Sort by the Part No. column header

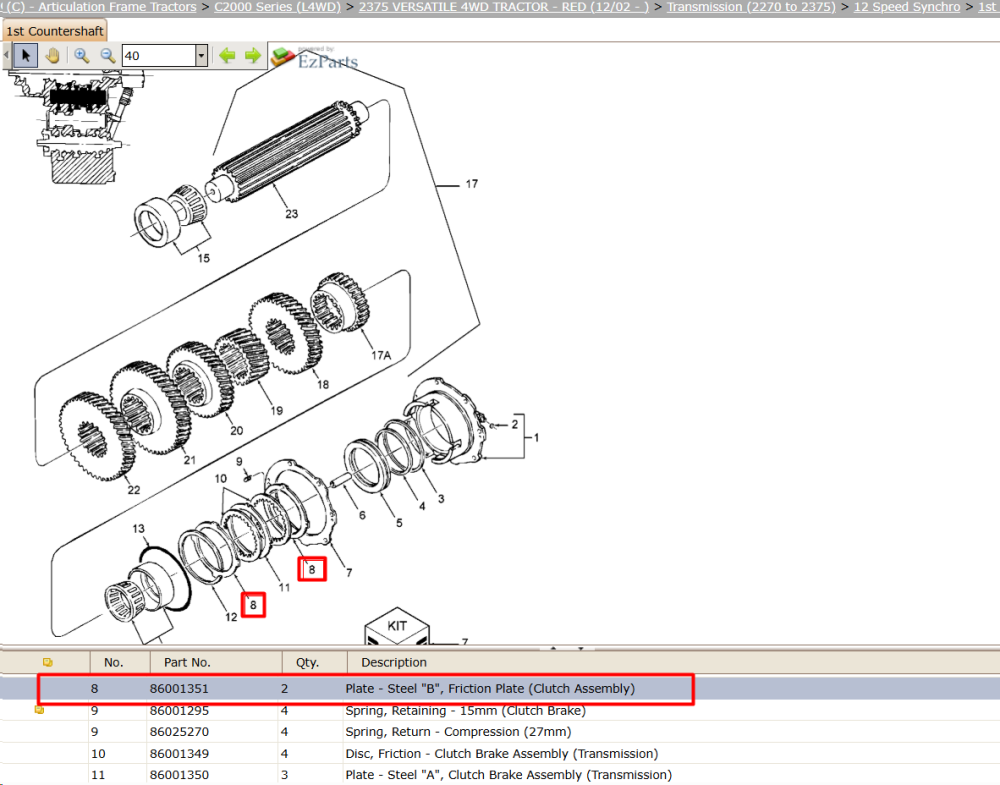(x=187, y=662)
